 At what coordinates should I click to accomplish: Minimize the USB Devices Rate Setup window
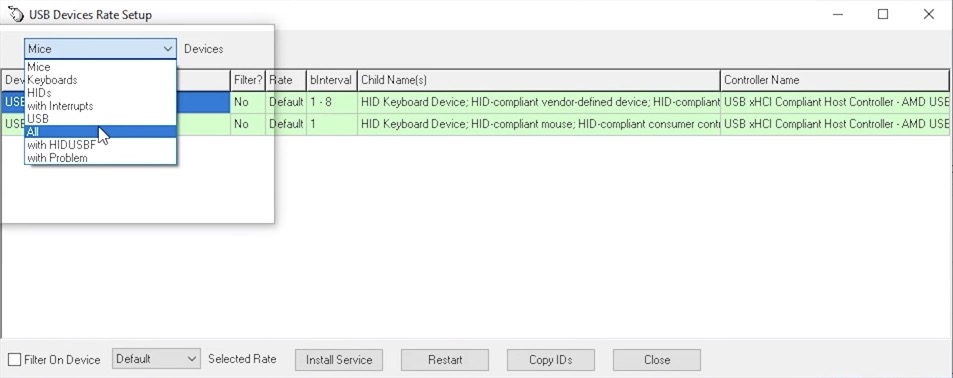point(838,14)
